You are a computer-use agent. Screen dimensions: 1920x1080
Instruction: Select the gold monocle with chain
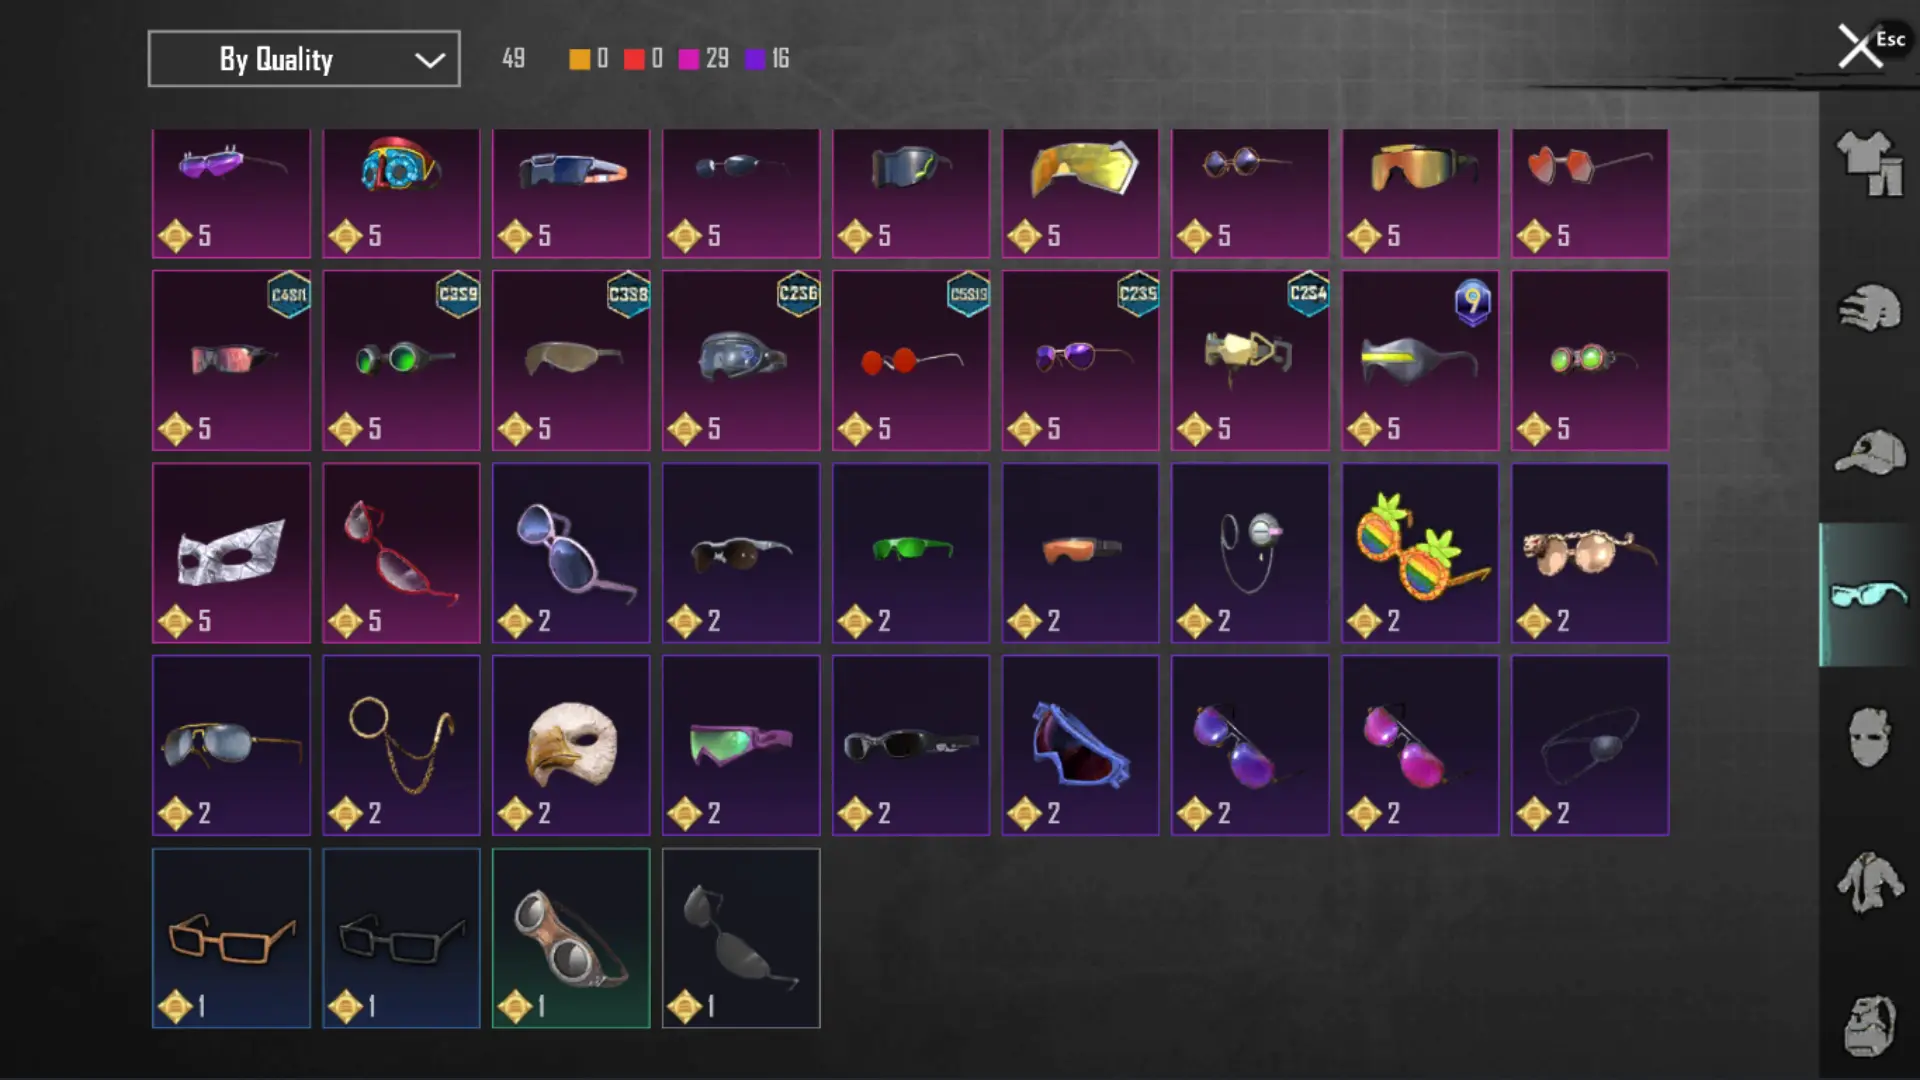pyautogui.click(x=401, y=745)
